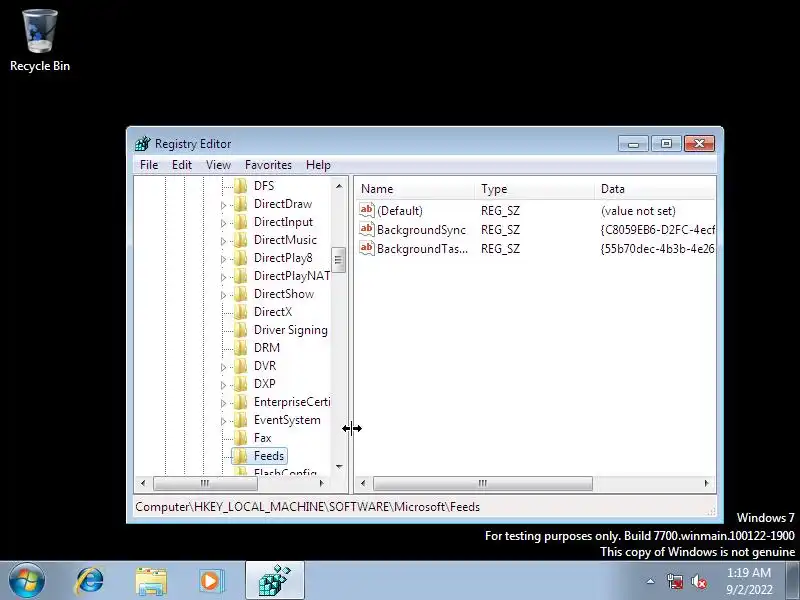This screenshot has width=800, height=600.
Task: Click the (value not set) data cell
Action: point(638,211)
